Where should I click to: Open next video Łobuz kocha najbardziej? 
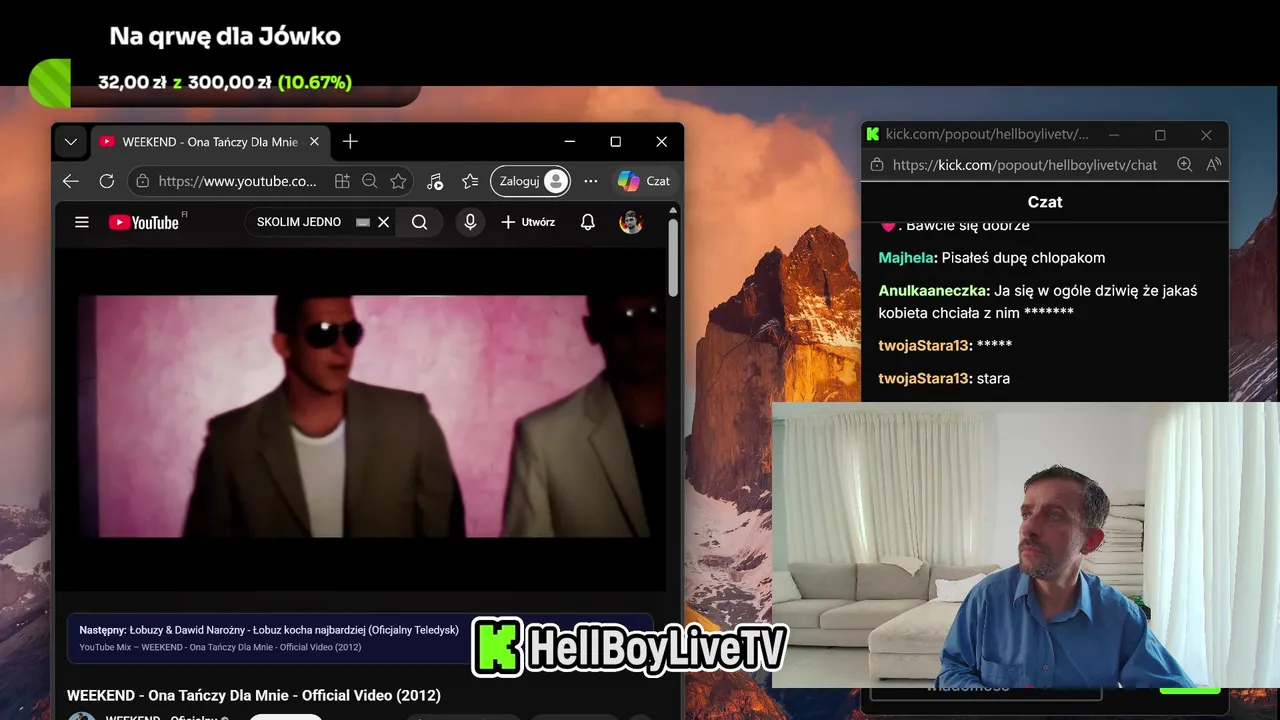pyautogui.click(x=269, y=630)
